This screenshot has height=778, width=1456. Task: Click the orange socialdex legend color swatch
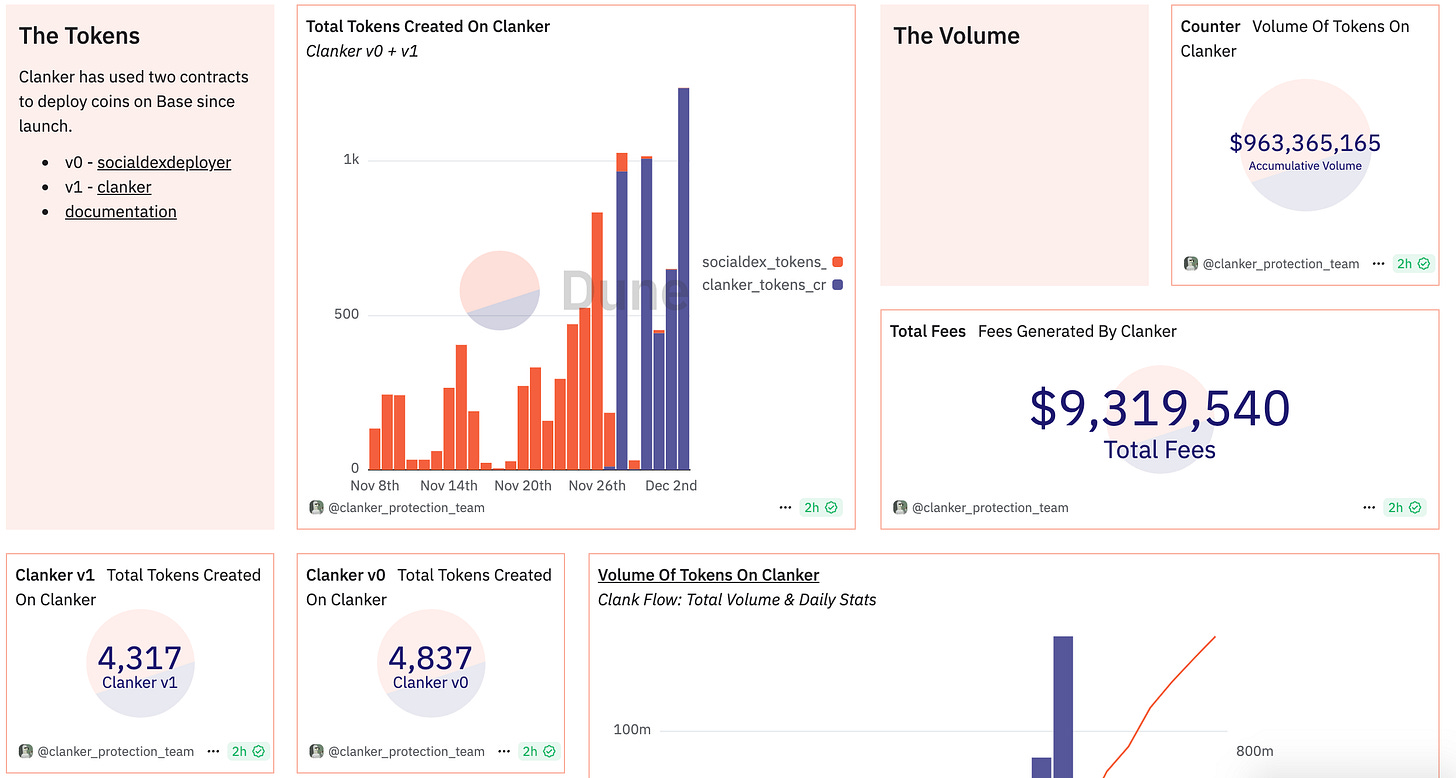tap(838, 262)
